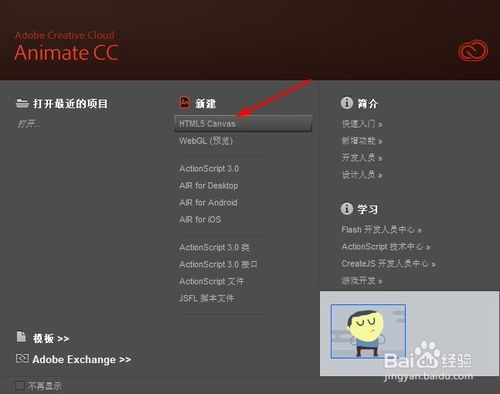The width and height of the screenshot is (500, 394).
Task: Click the open-folder icon beside 打开最近的项目
Action: point(22,103)
